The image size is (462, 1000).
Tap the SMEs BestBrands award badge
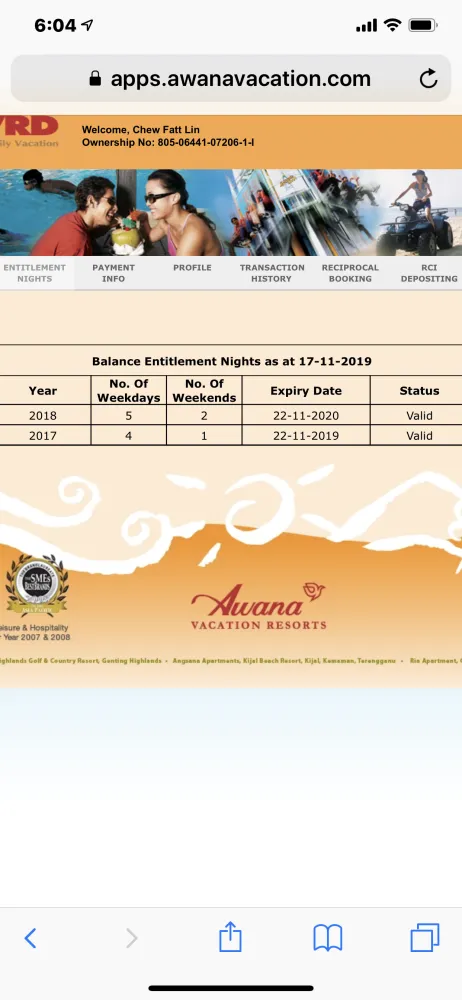36,585
